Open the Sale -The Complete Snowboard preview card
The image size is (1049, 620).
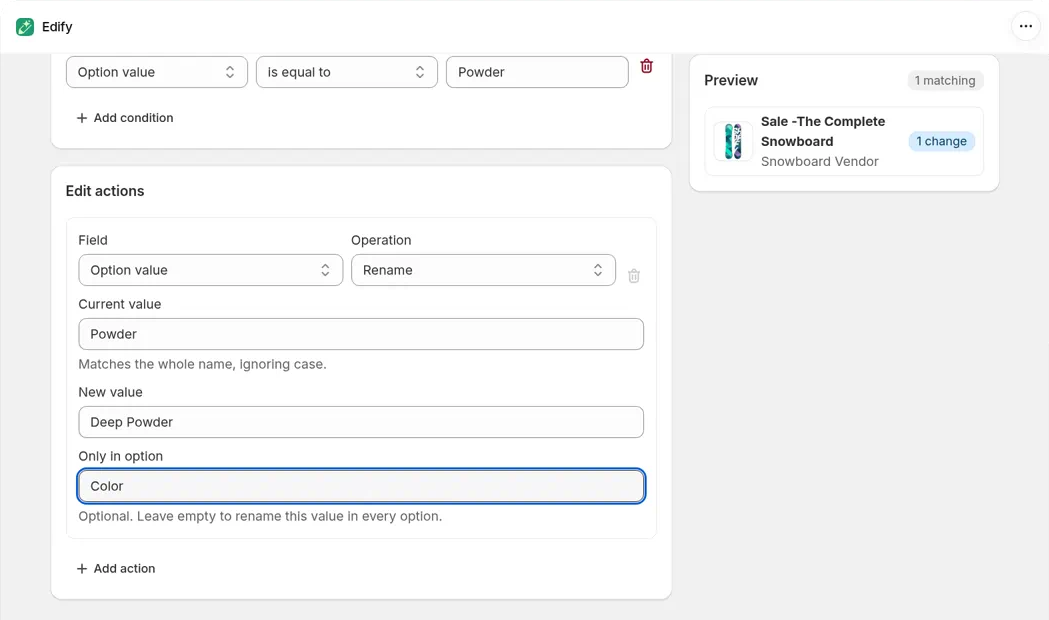[x=844, y=141]
